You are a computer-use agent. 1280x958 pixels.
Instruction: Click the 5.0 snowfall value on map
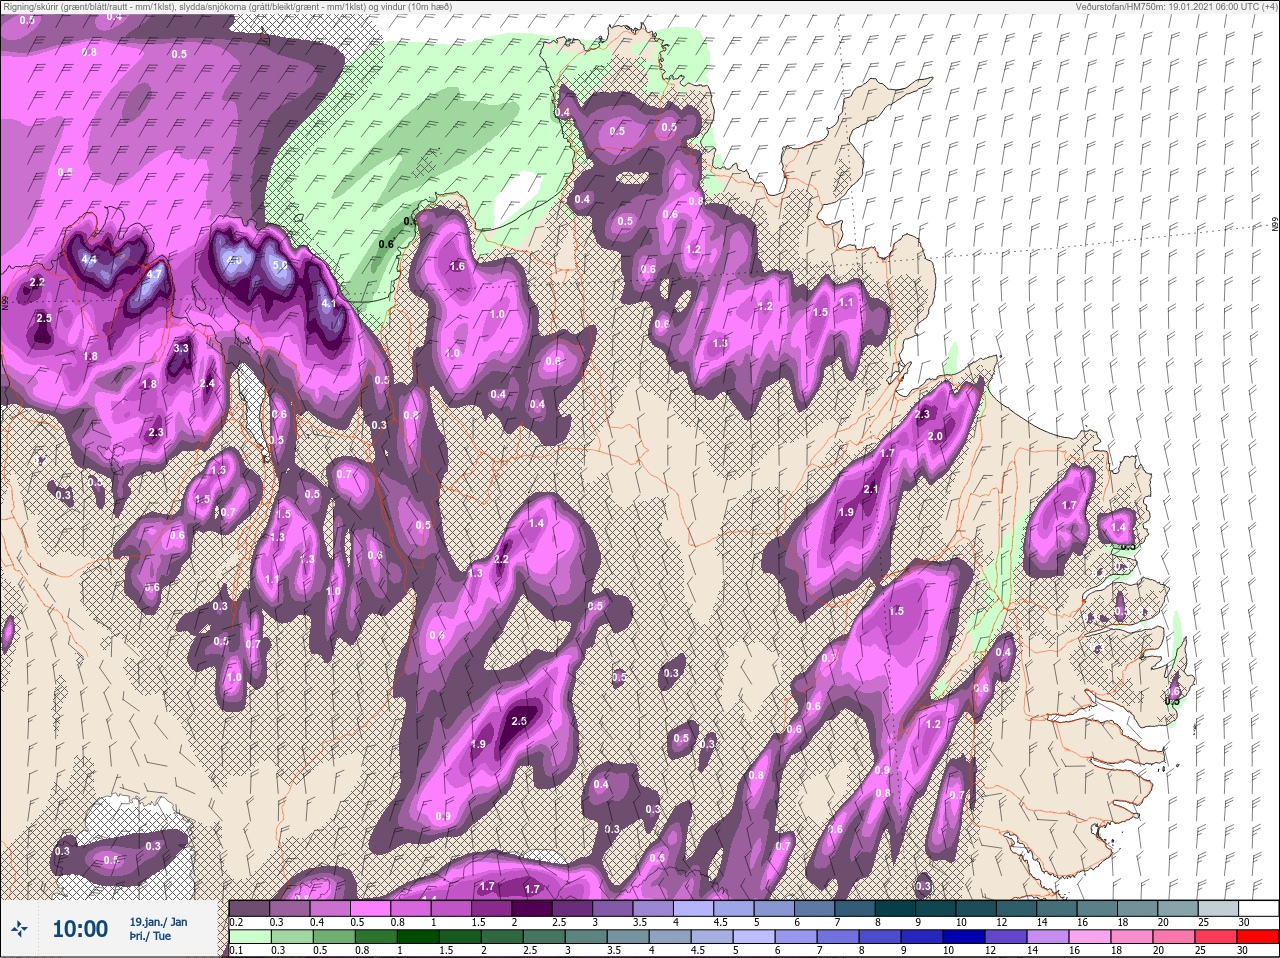(x=279, y=266)
